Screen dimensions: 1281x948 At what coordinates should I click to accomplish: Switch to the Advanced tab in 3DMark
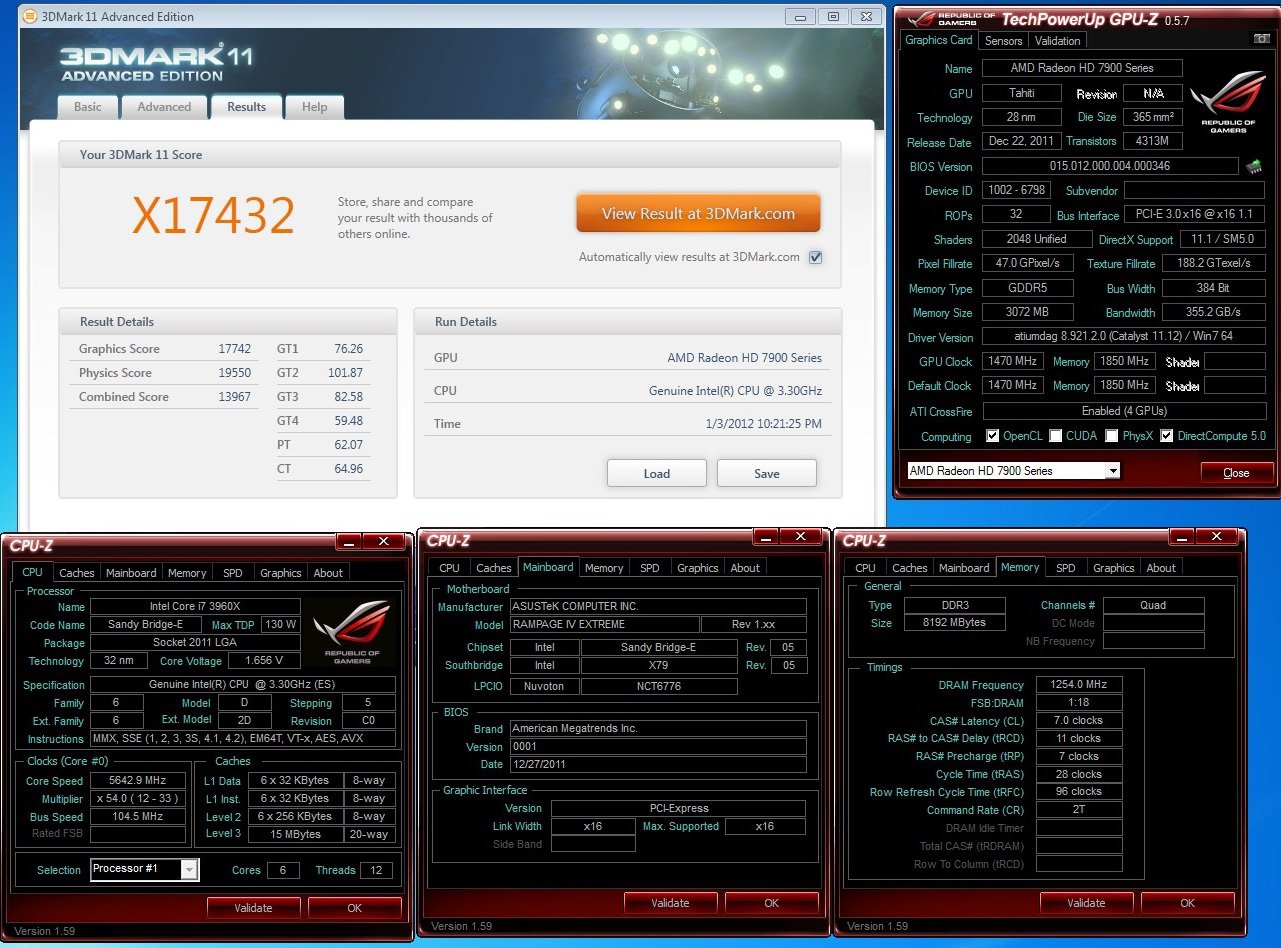click(164, 107)
